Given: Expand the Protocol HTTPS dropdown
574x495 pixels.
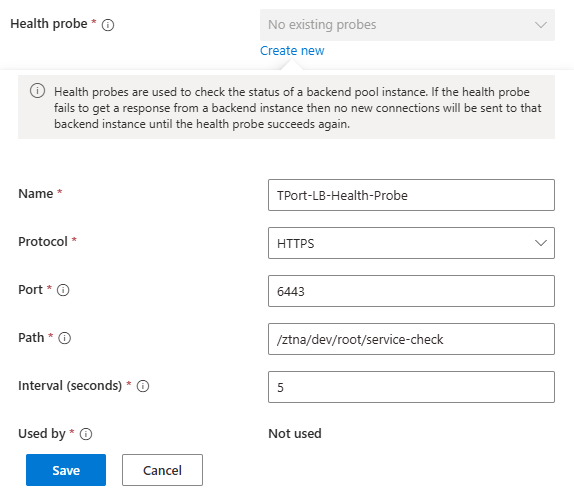Looking at the screenshot, I should pyautogui.click(x=411, y=243).
